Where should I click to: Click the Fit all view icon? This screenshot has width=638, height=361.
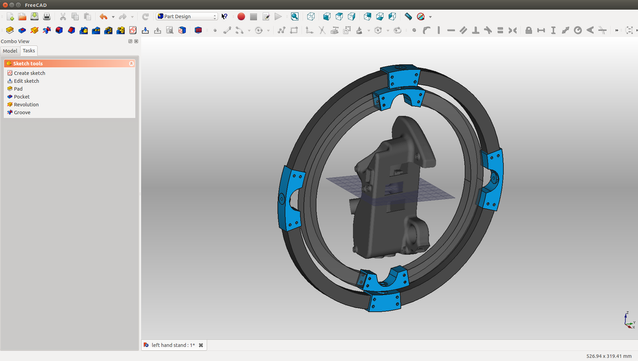pos(295,17)
